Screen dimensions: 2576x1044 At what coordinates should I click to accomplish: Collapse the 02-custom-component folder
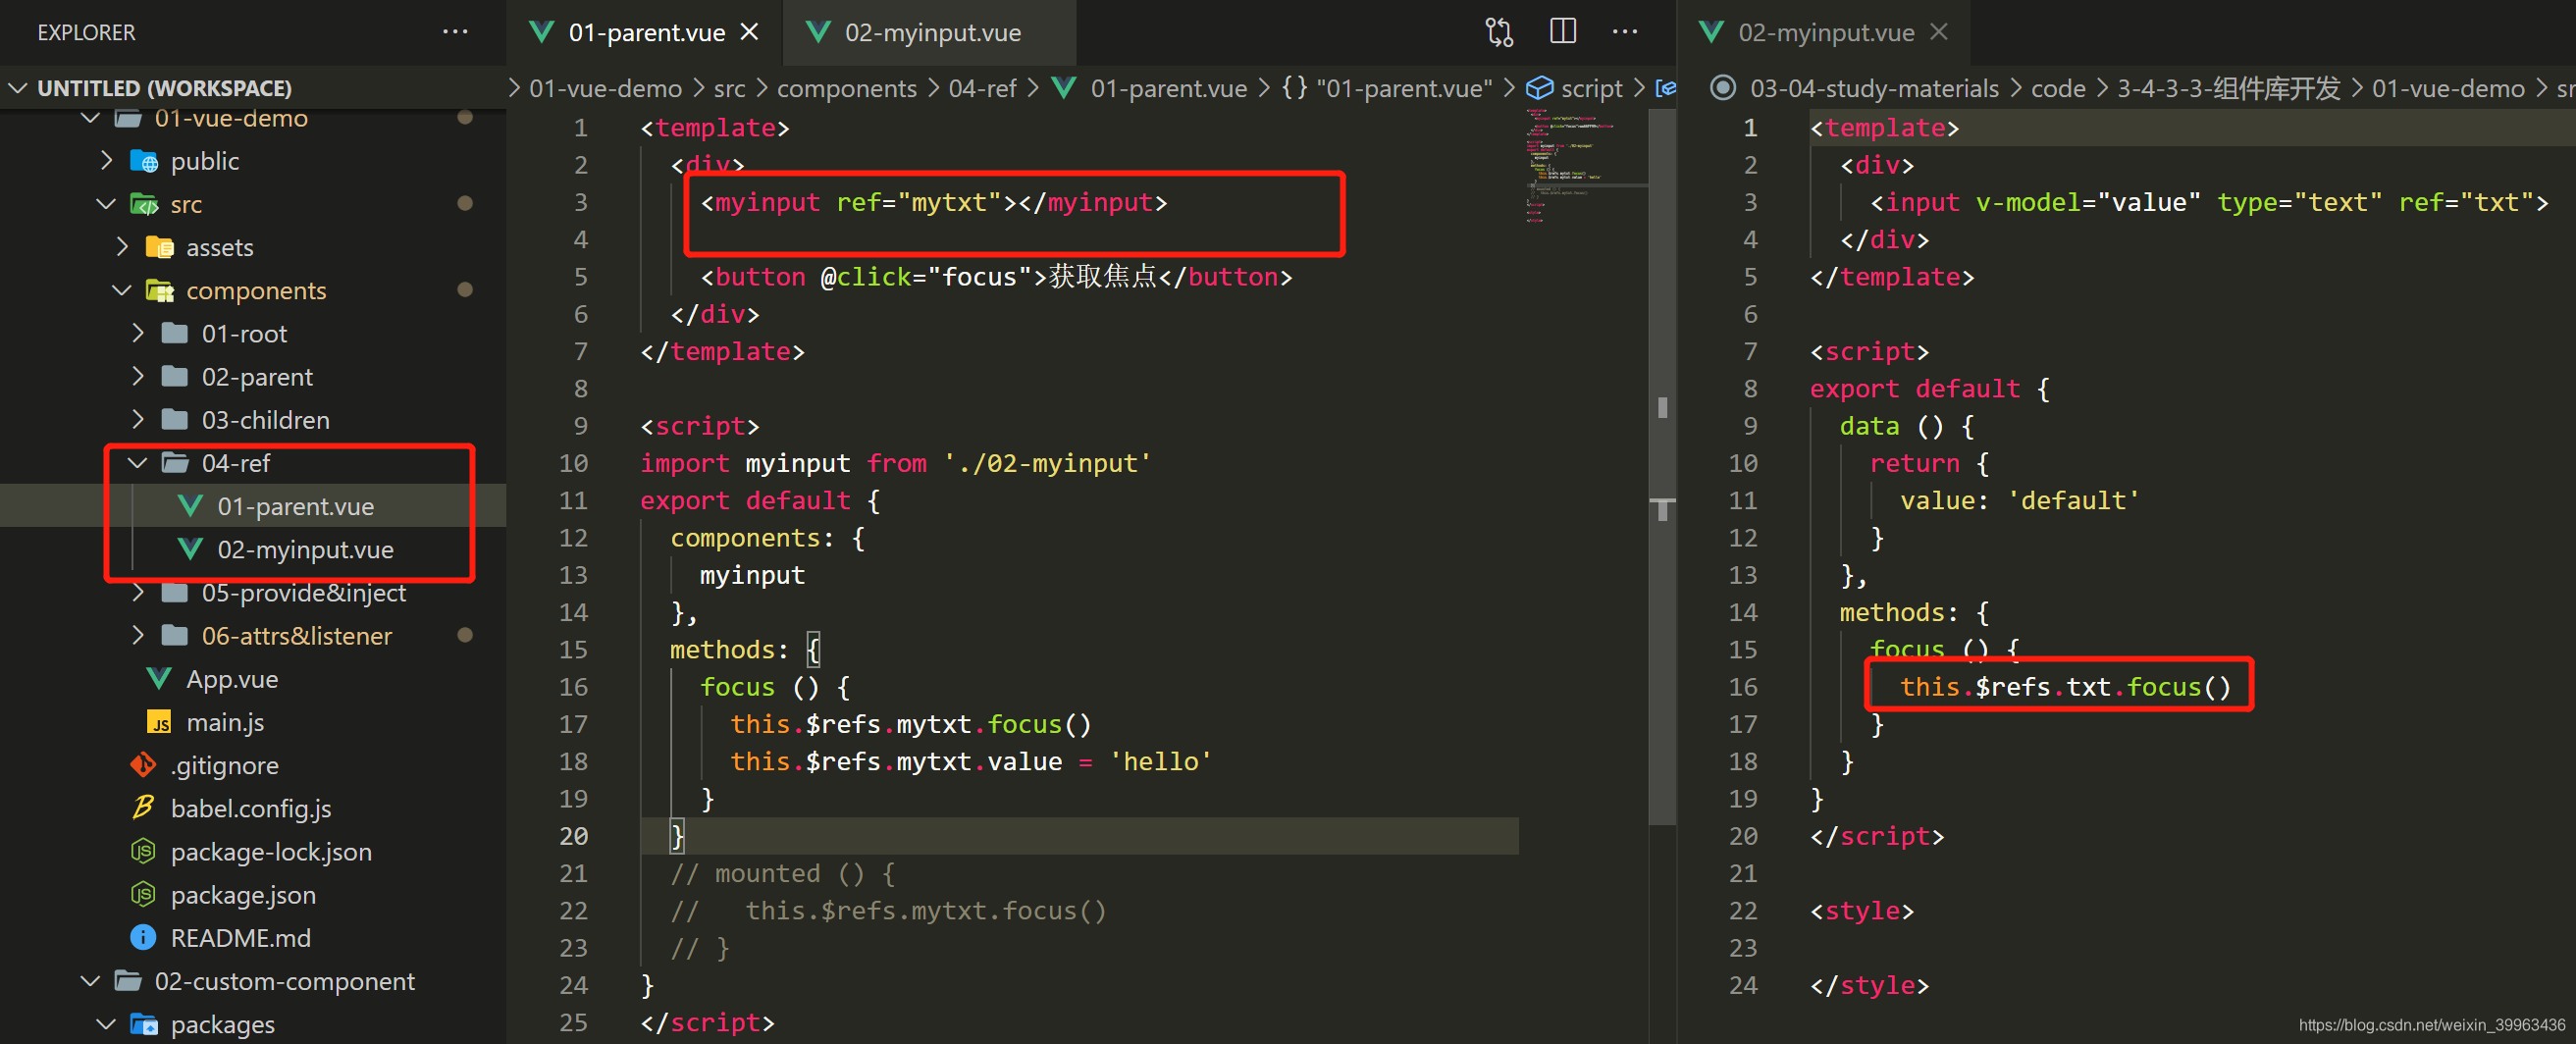click(90, 981)
